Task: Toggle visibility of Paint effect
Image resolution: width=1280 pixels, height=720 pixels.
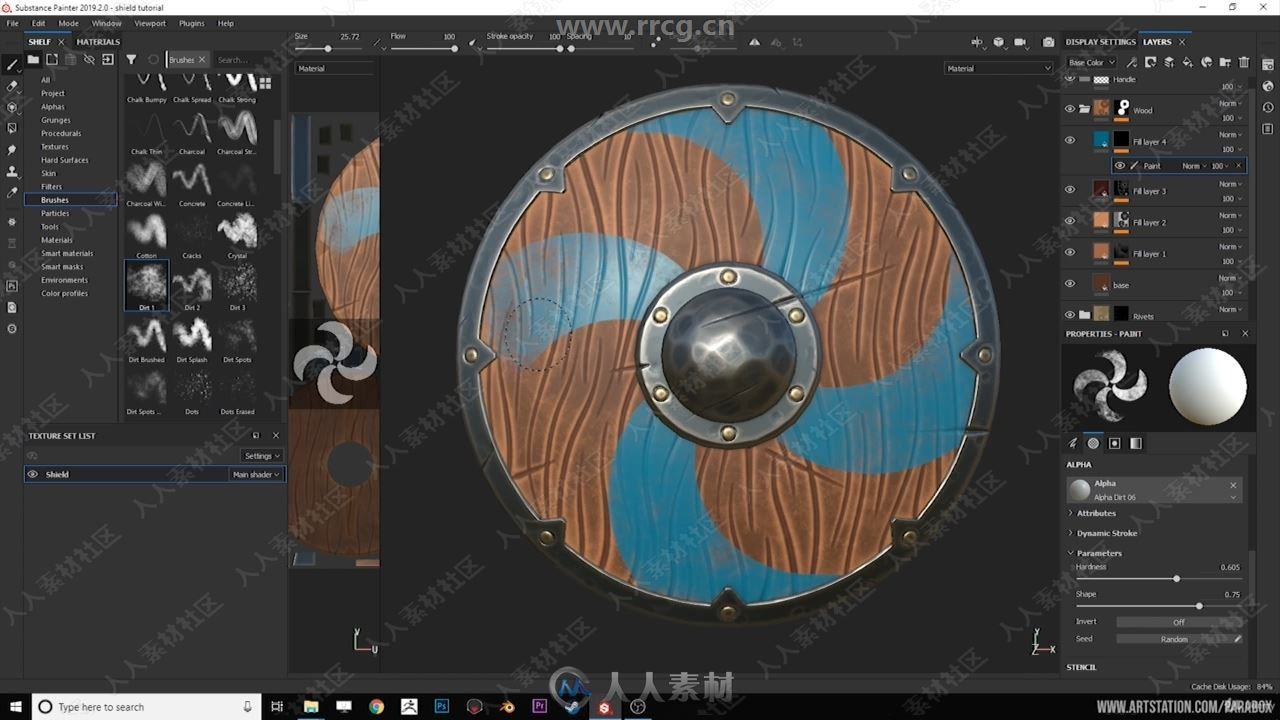Action: pos(1120,166)
